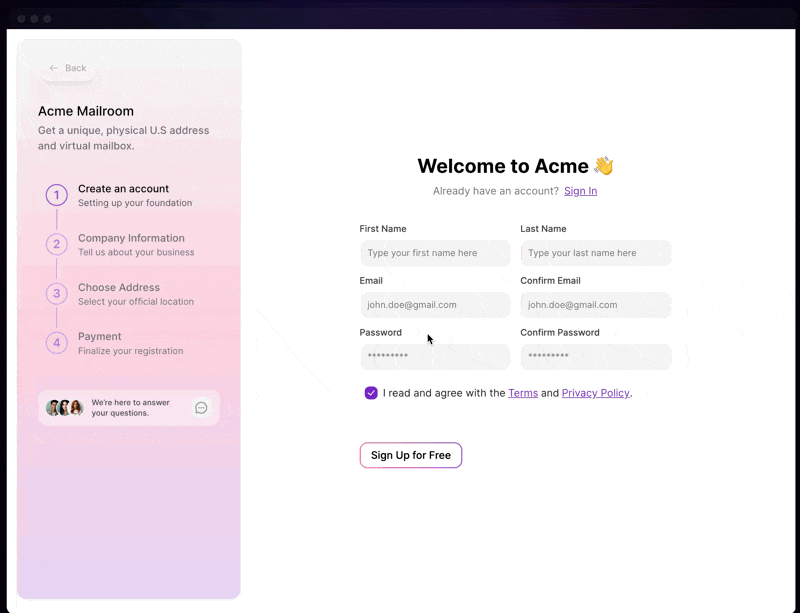Open the Sign In link
This screenshot has height=613, width=800.
(581, 191)
